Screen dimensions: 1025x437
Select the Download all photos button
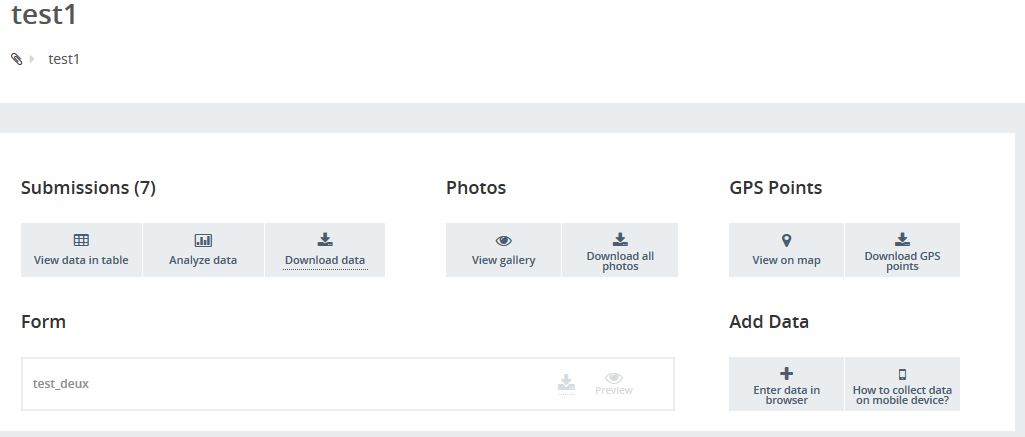(x=620, y=250)
